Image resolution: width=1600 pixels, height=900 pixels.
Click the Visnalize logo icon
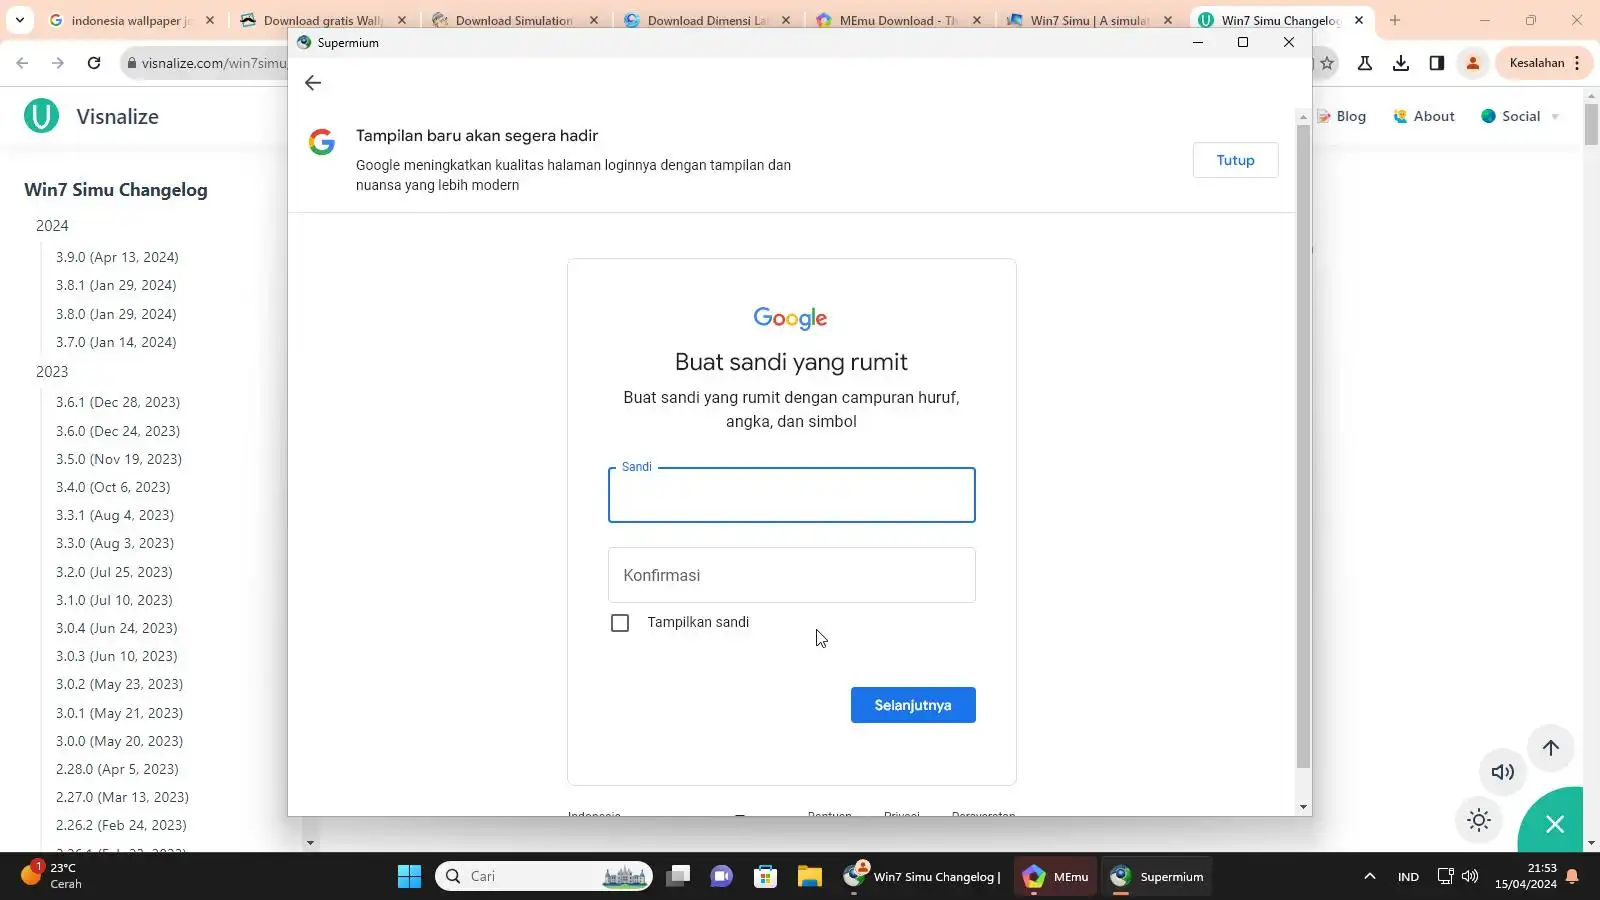coord(41,116)
